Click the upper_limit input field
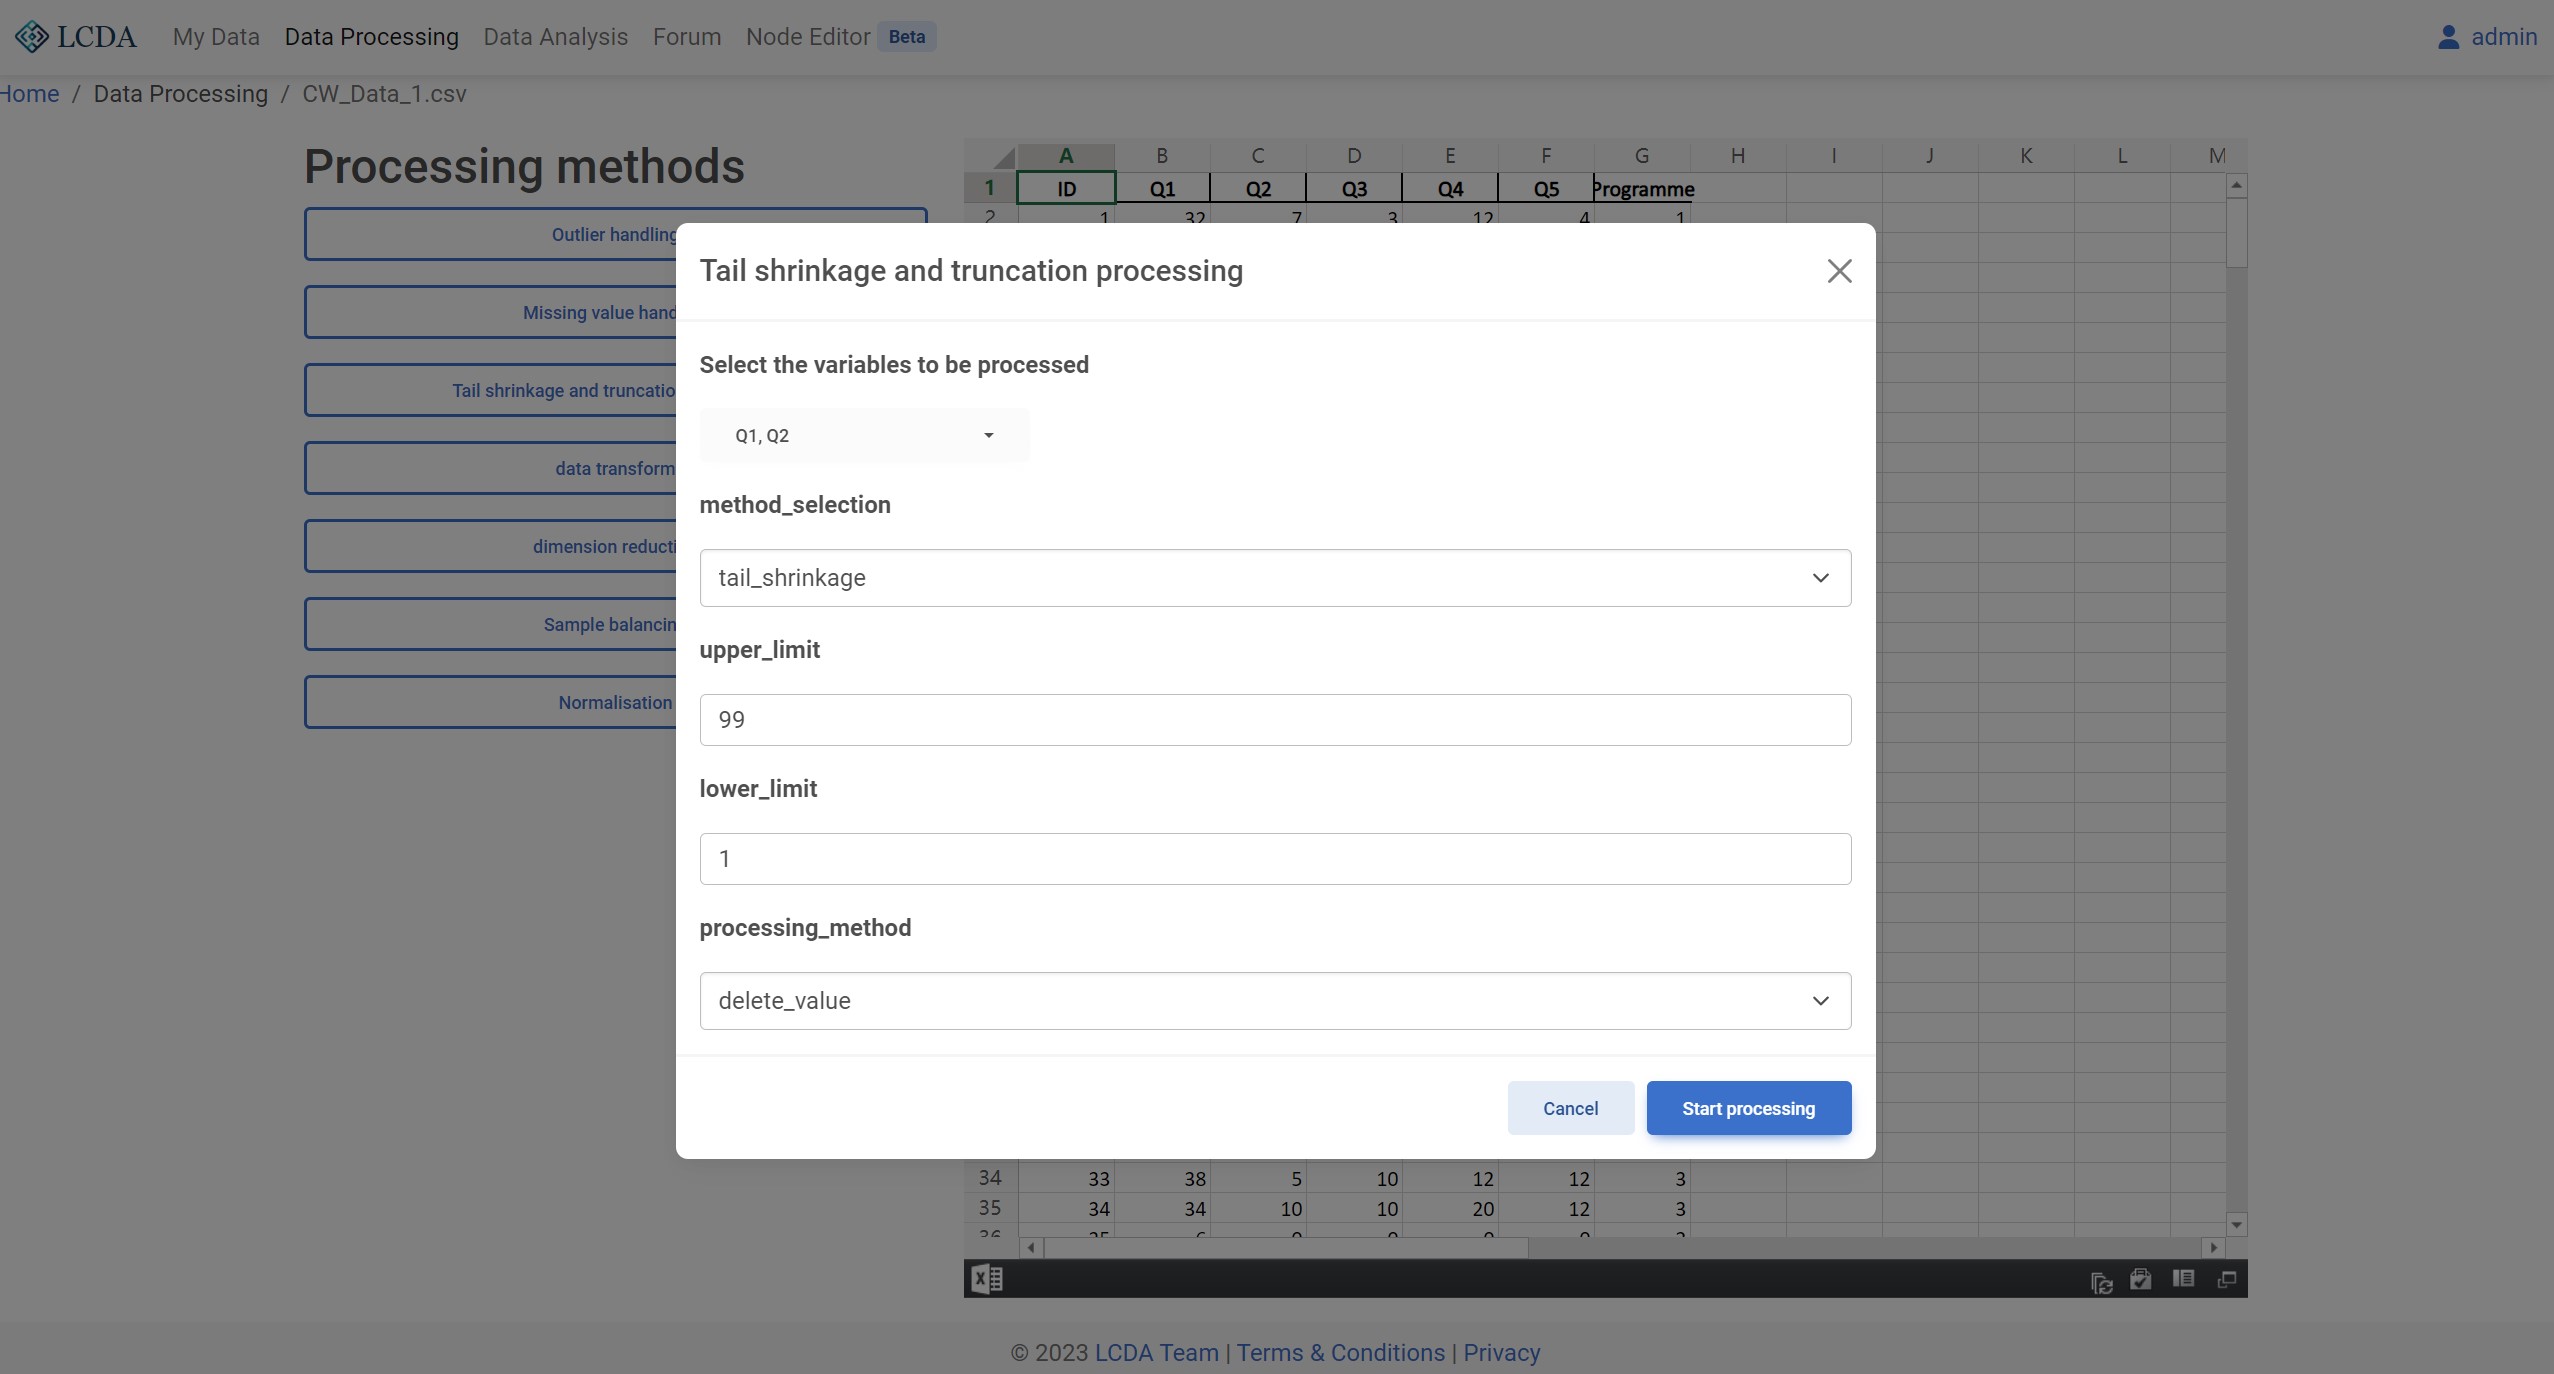This screenshot has width=2554, height=1374. [x=1275, y=720]
